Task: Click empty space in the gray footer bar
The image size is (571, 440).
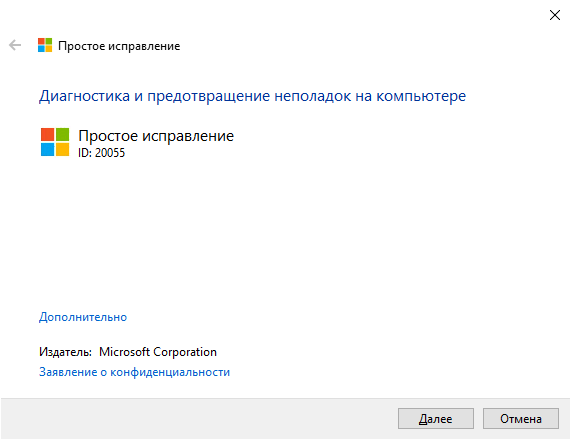Action: point(198,419)
